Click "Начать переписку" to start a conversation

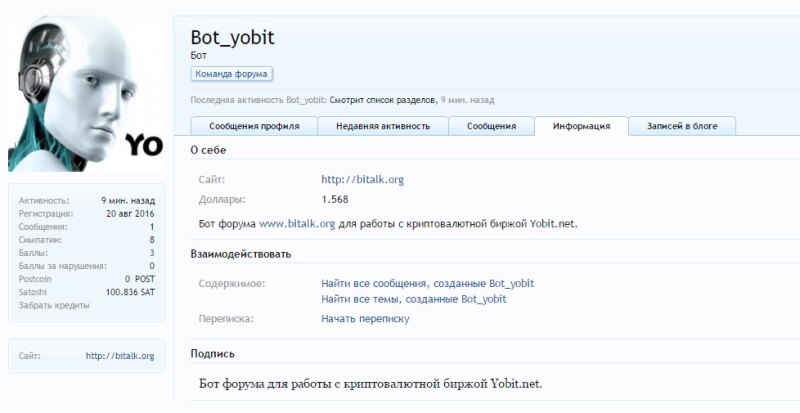[365, 319]
